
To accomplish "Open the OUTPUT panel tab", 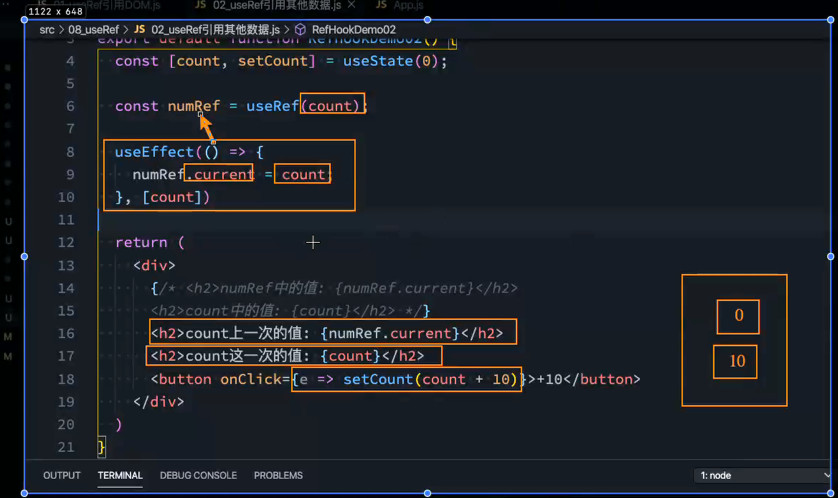I will pos(62,475).
